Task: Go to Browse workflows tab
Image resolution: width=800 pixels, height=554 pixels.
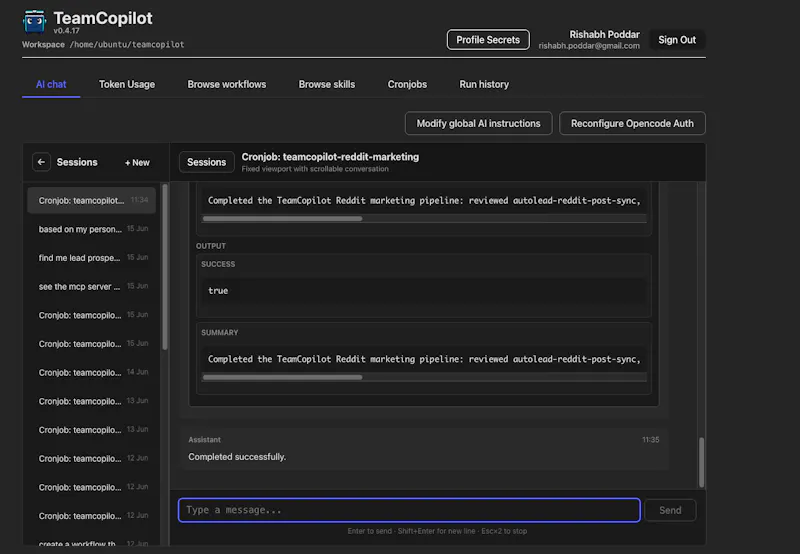Action: tap(227, 84)
